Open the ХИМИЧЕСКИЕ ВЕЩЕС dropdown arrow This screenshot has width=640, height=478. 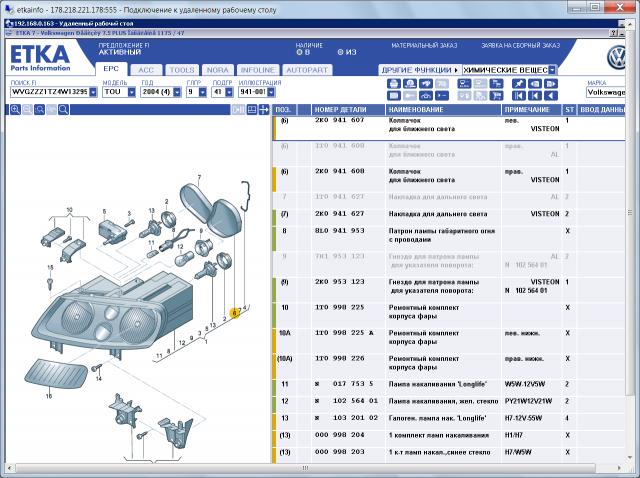pos(552,70)
